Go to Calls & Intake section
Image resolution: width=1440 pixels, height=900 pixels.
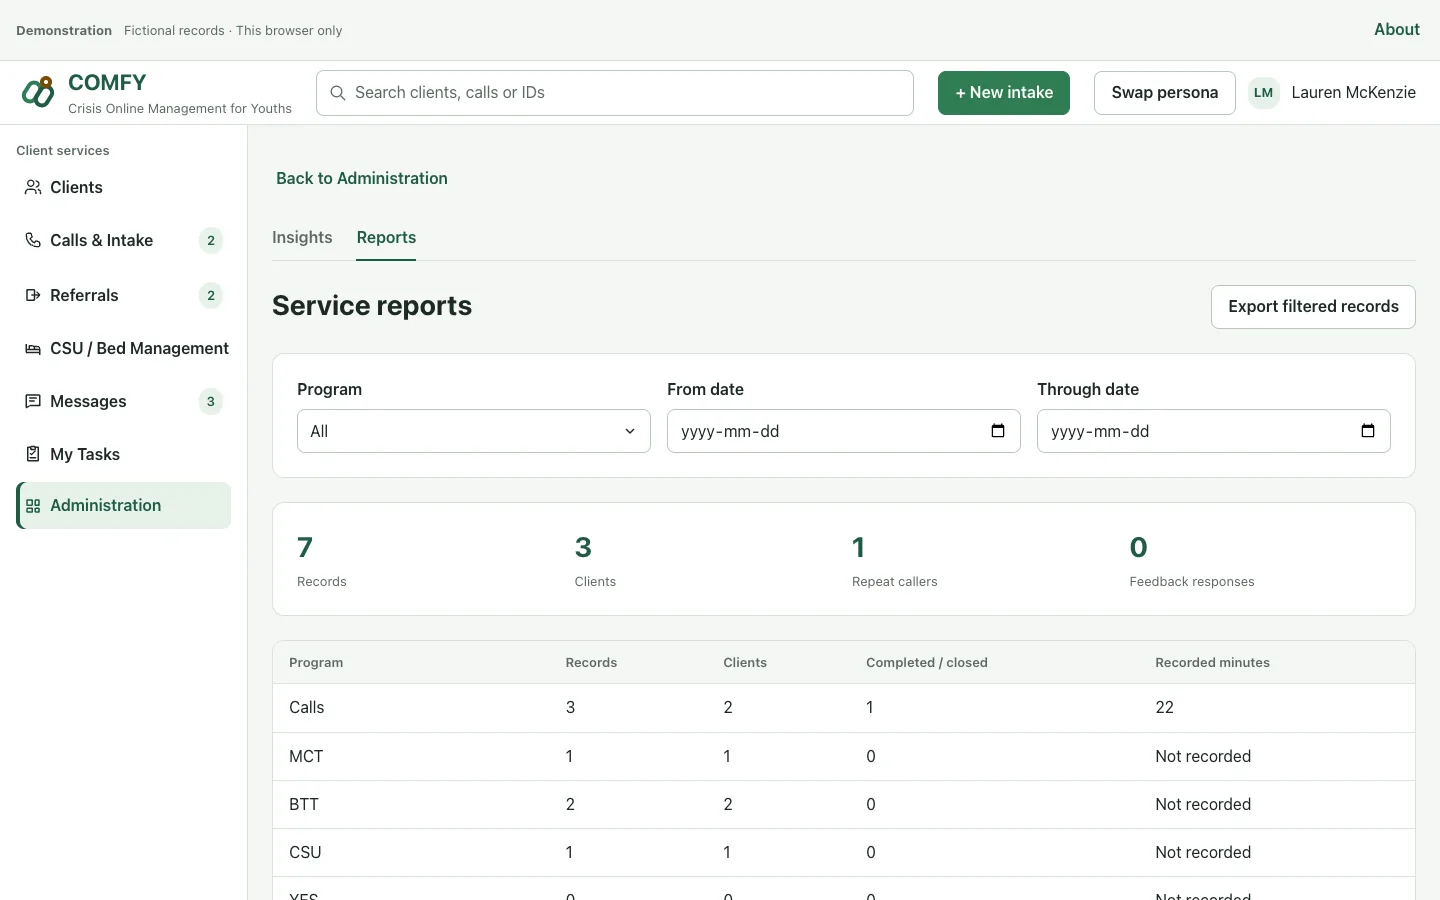point(123,240)
